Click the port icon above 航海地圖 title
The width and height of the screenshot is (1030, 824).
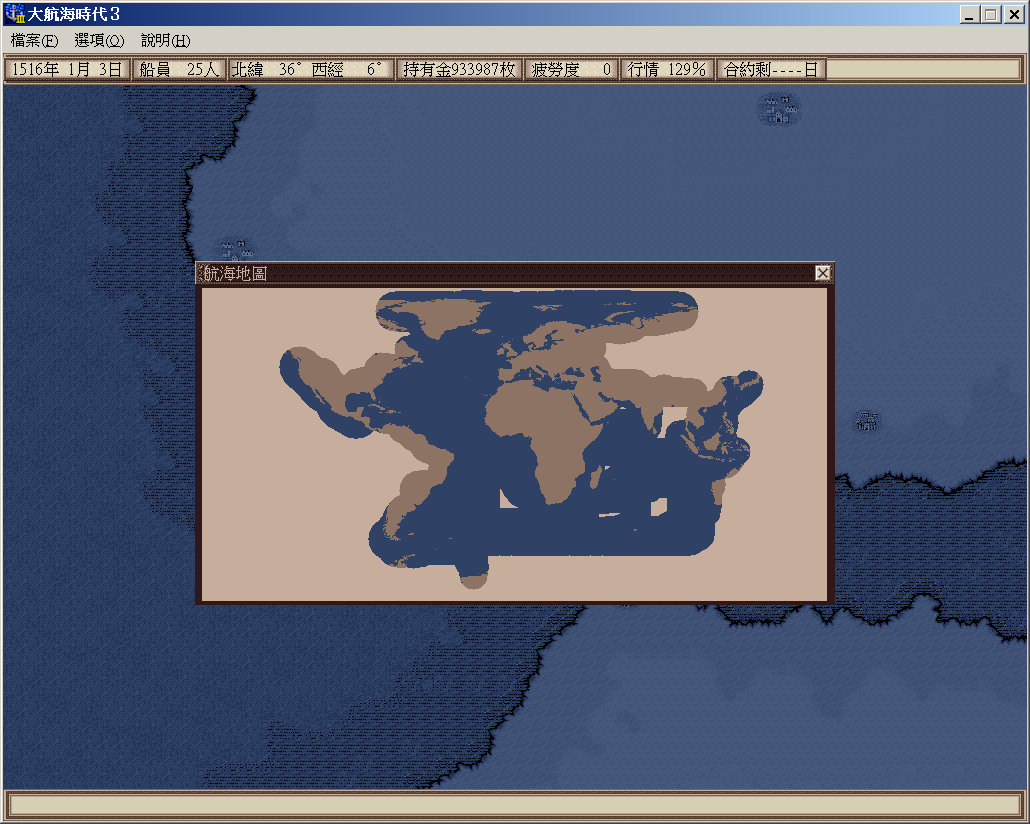(x=237, y=249)
